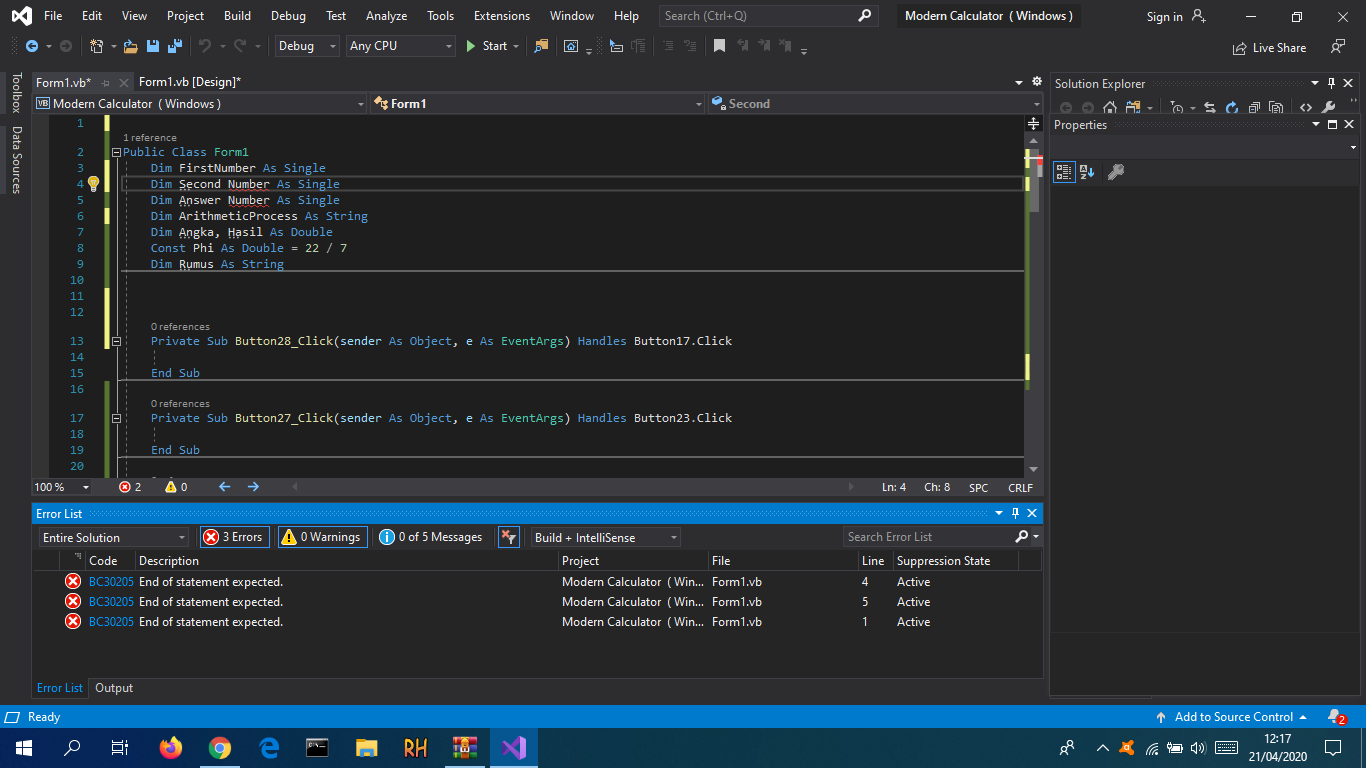The height and width of the screenshot is (768, 1366).
Task: Click the Search (Ctrl+Q) box
Action: [x=768, y=16]
